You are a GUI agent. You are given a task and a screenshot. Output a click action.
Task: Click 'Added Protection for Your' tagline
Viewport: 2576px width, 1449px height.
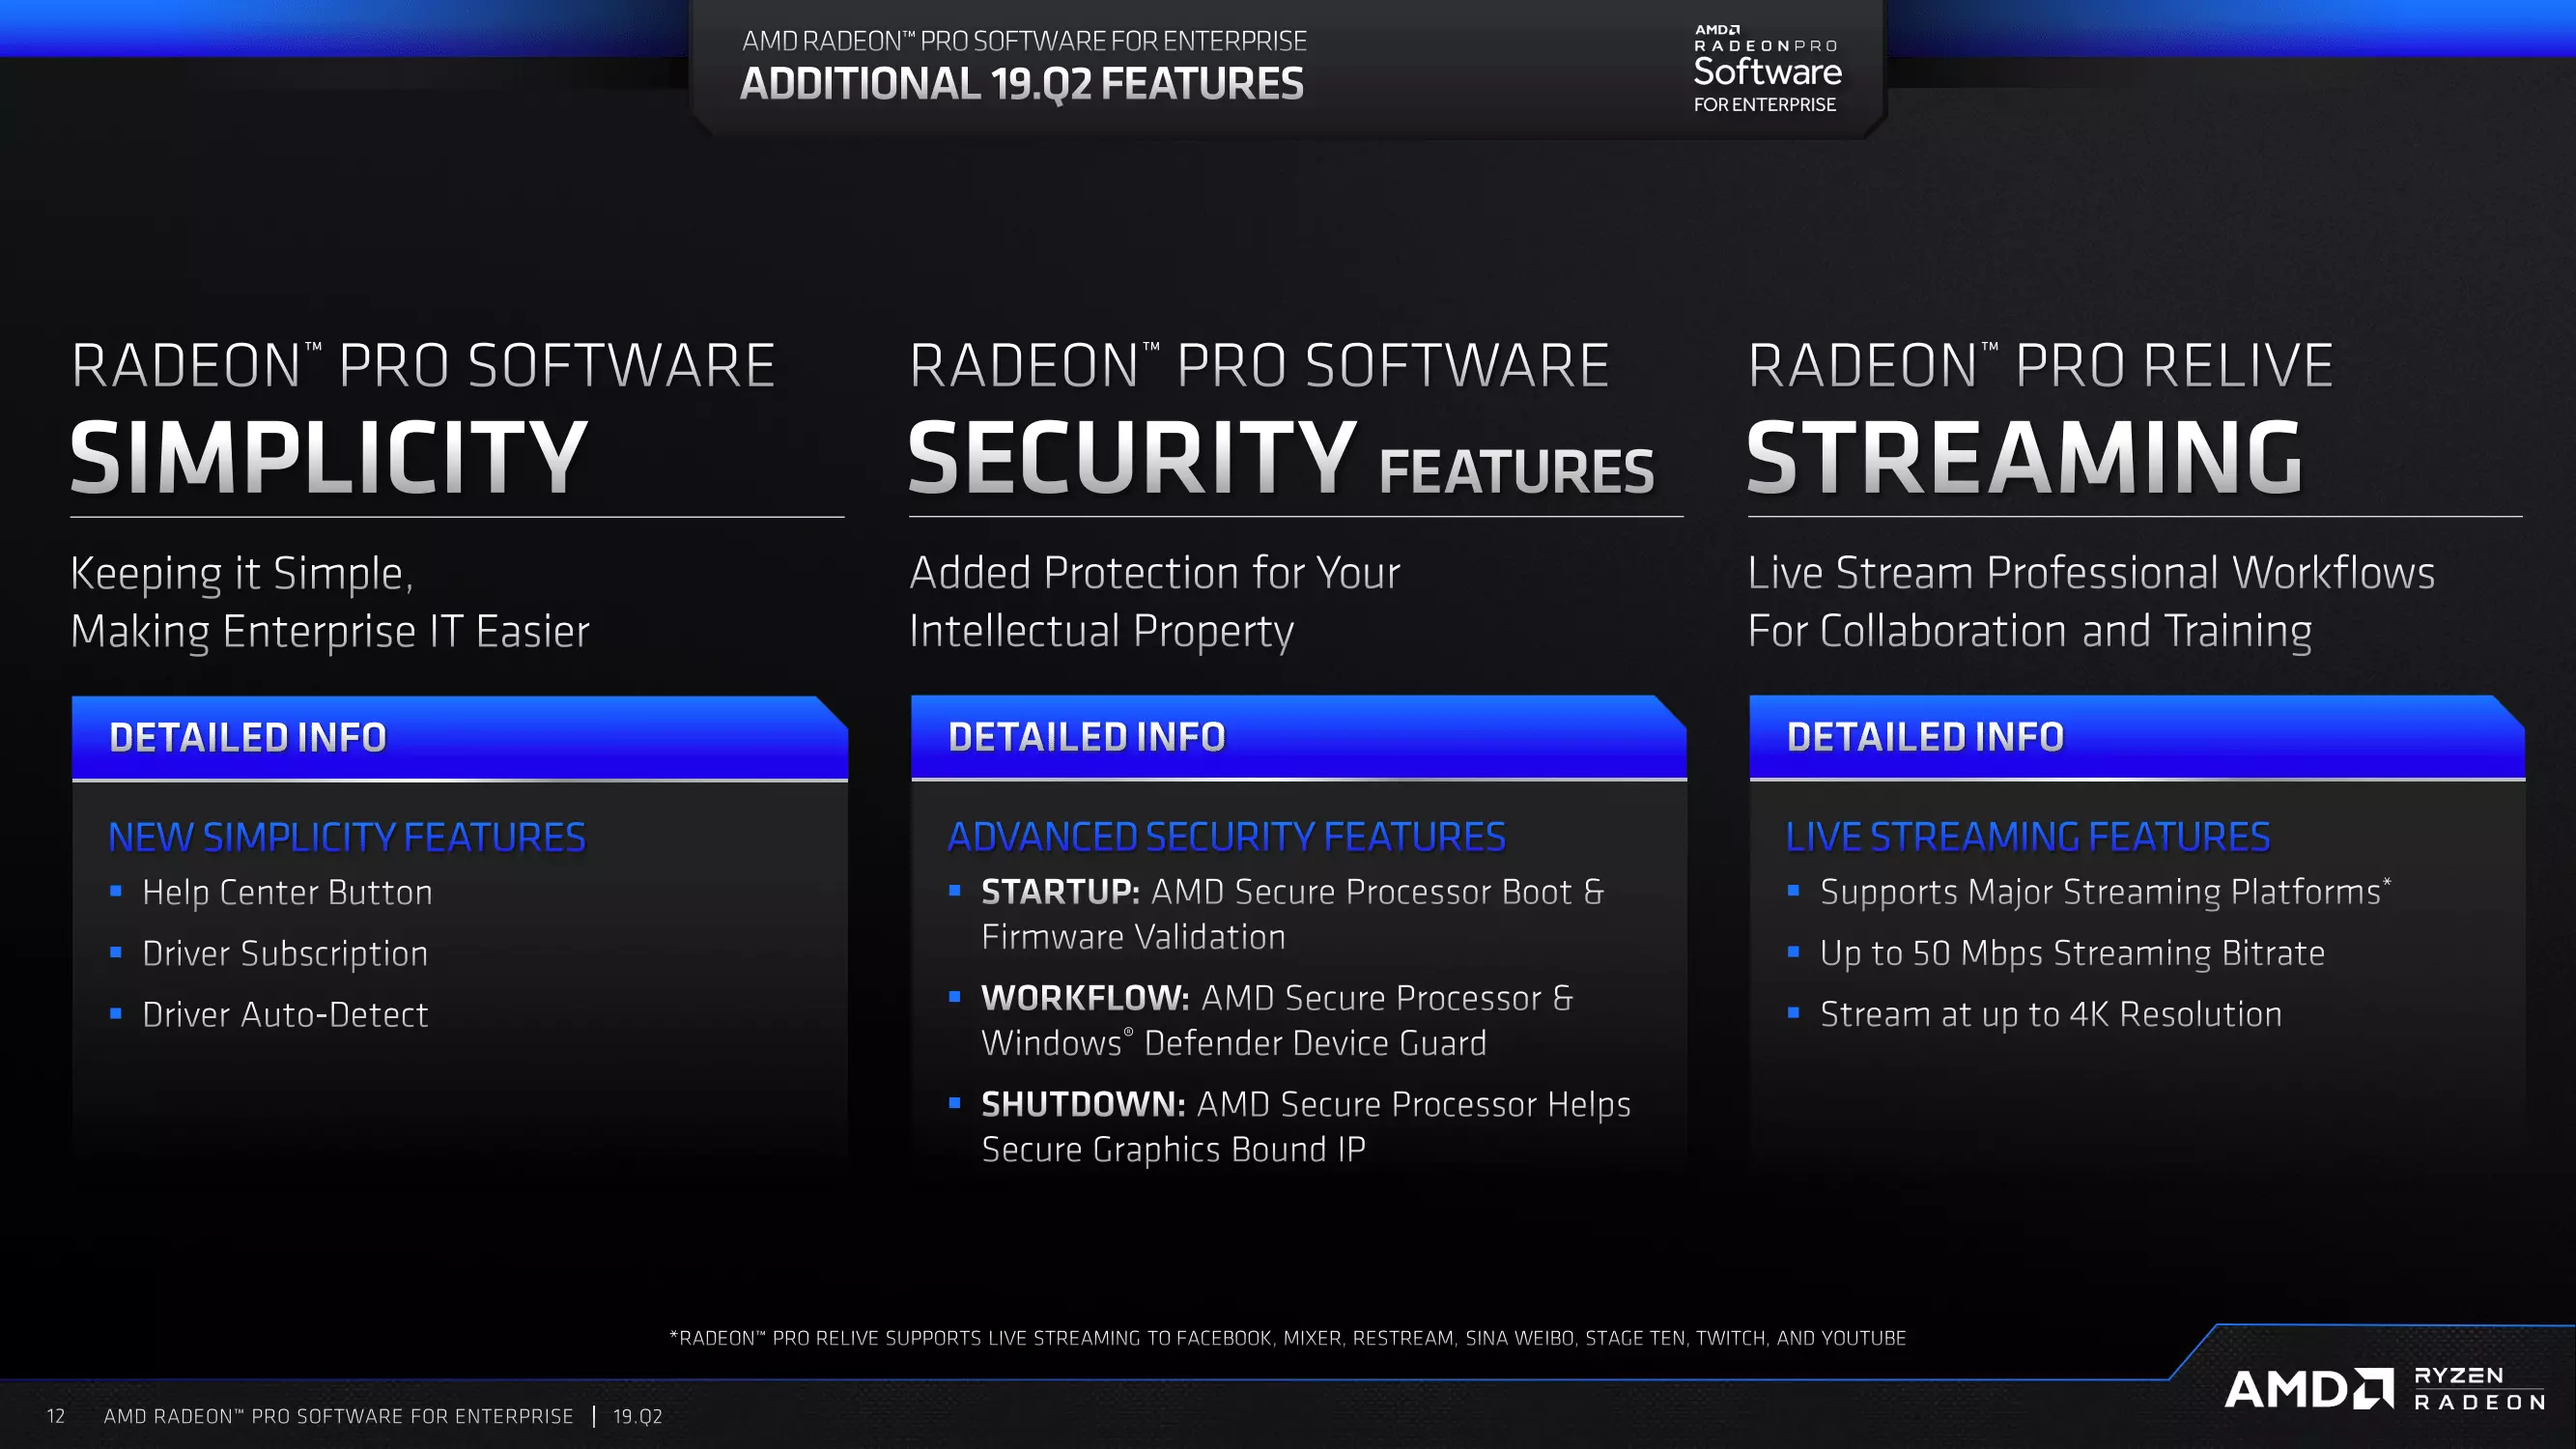[1155, 574]
